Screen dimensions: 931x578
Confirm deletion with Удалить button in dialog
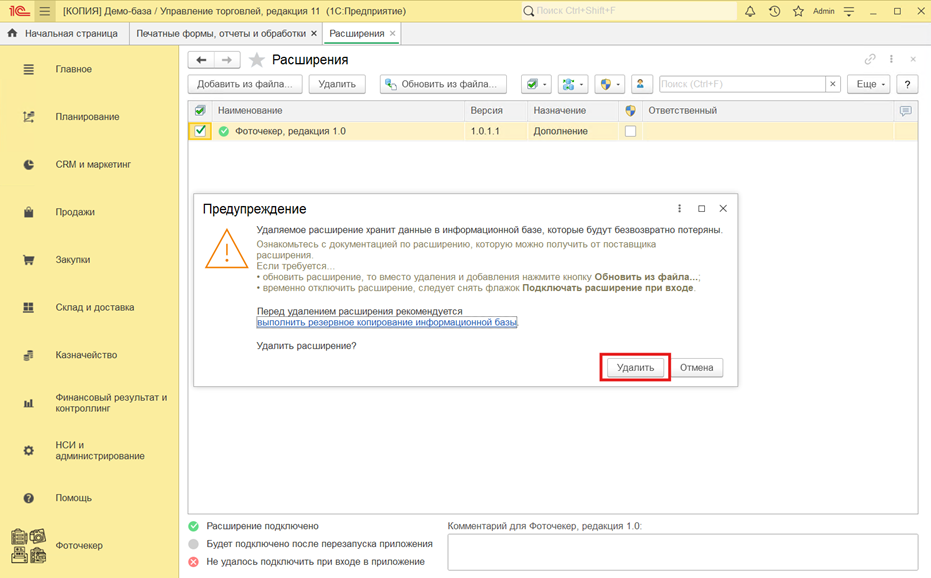coord(635,367)
